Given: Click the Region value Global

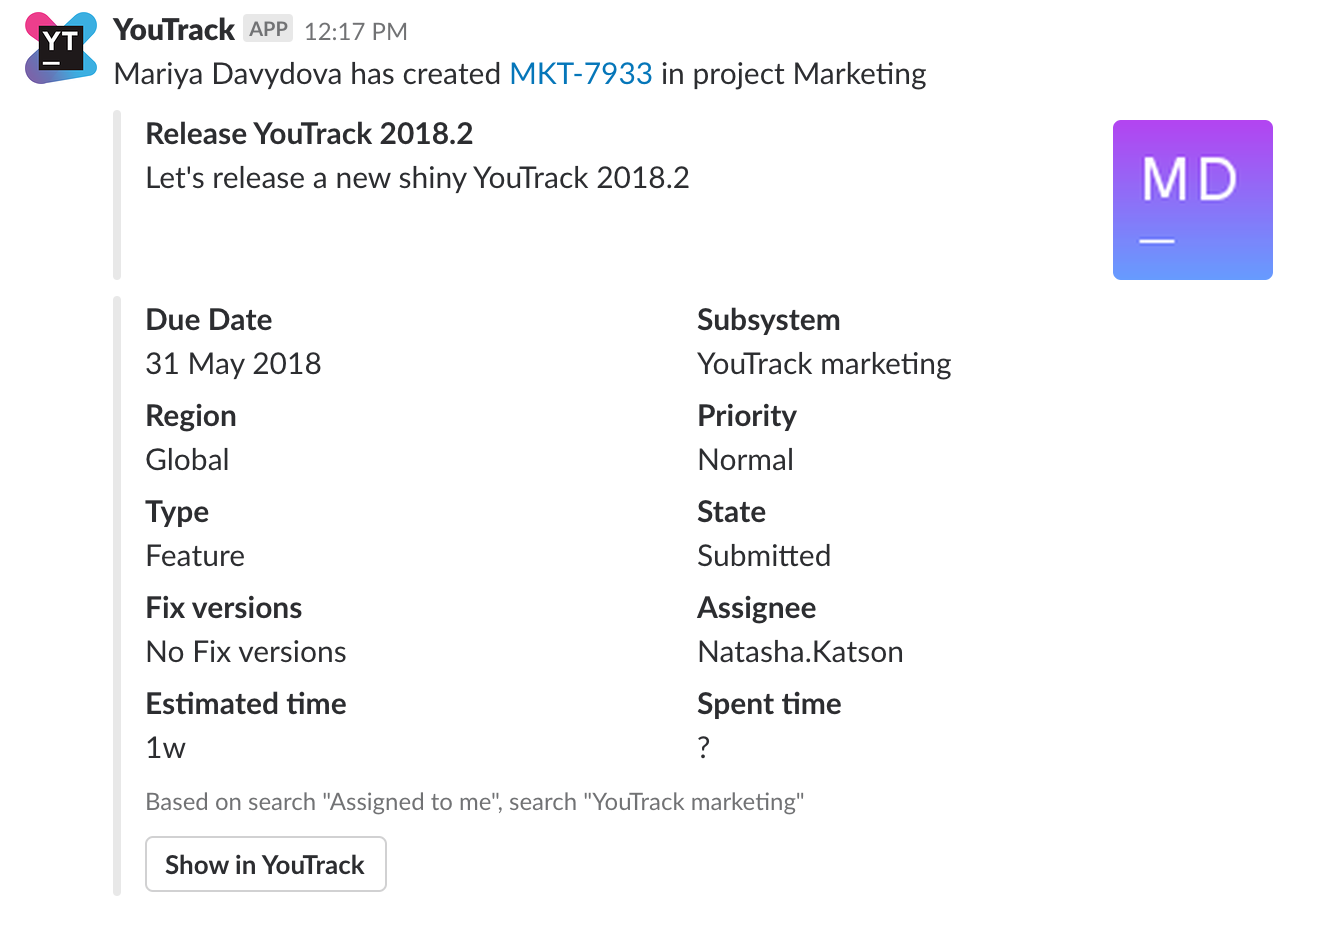Looking at the screenshot, I should (x=187, y=459).
